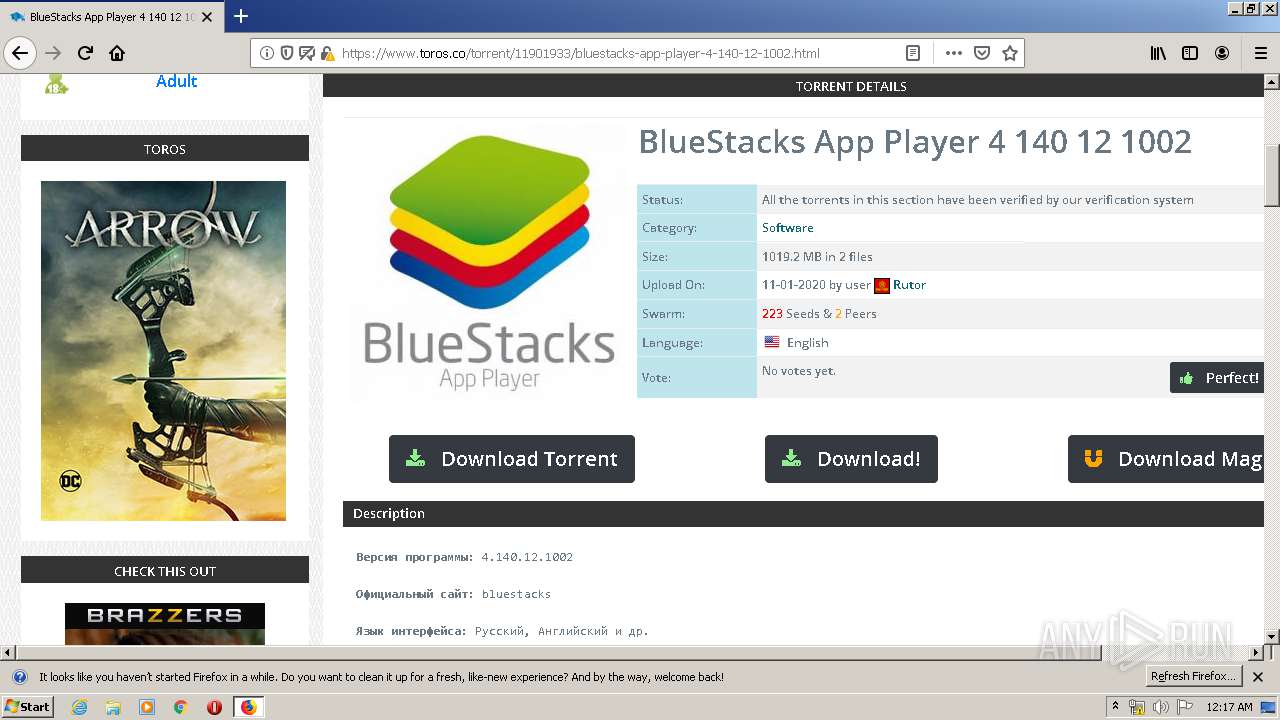
Task: Open Opera browser taskbar icon
Action: coord(214,707)
